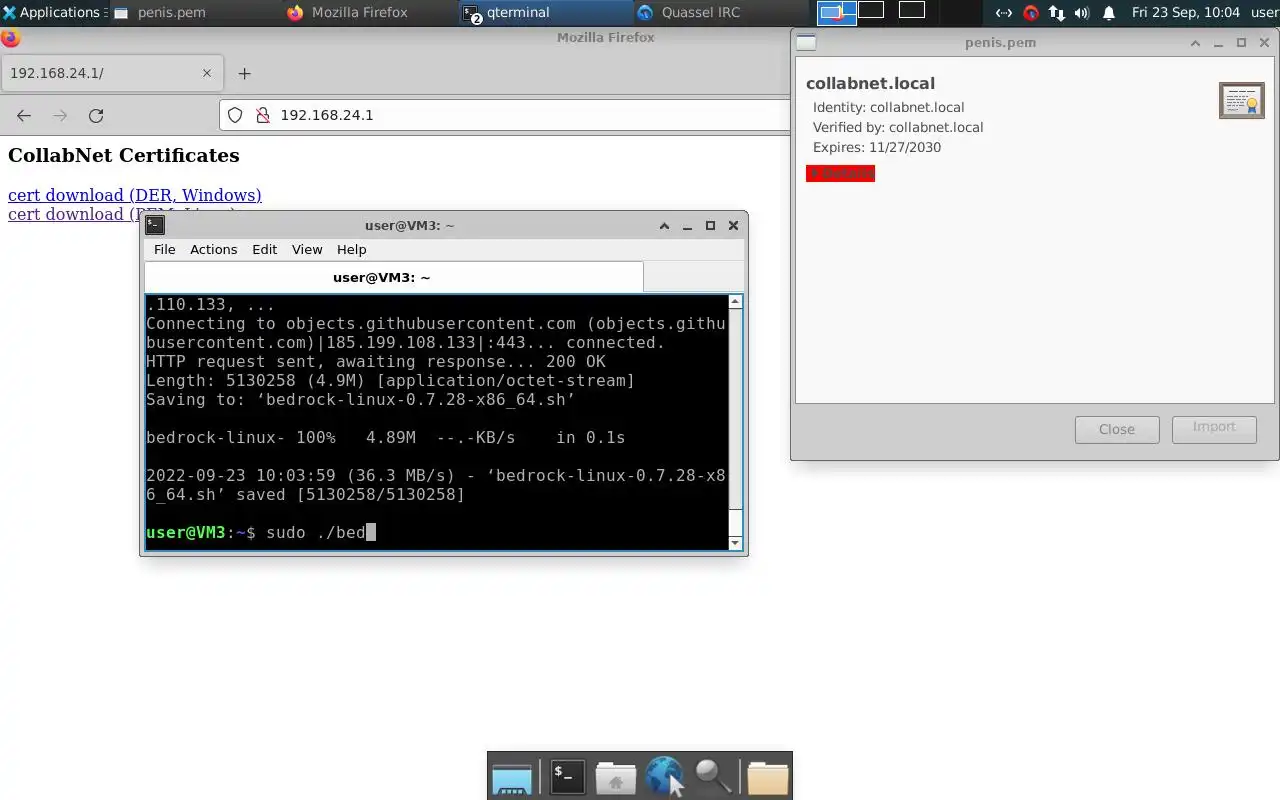This screenshot has height=800, width=1280.
Task: Launch the terminal emulator from the dock
Action: (567, 777)
